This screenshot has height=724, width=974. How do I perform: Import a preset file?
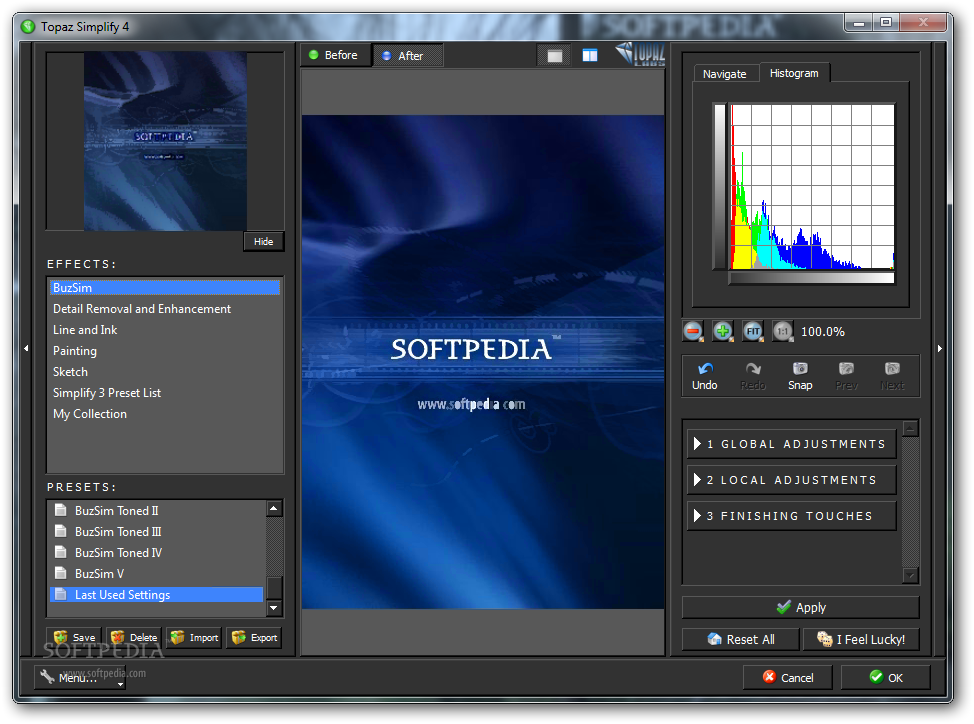coord(194,638)
